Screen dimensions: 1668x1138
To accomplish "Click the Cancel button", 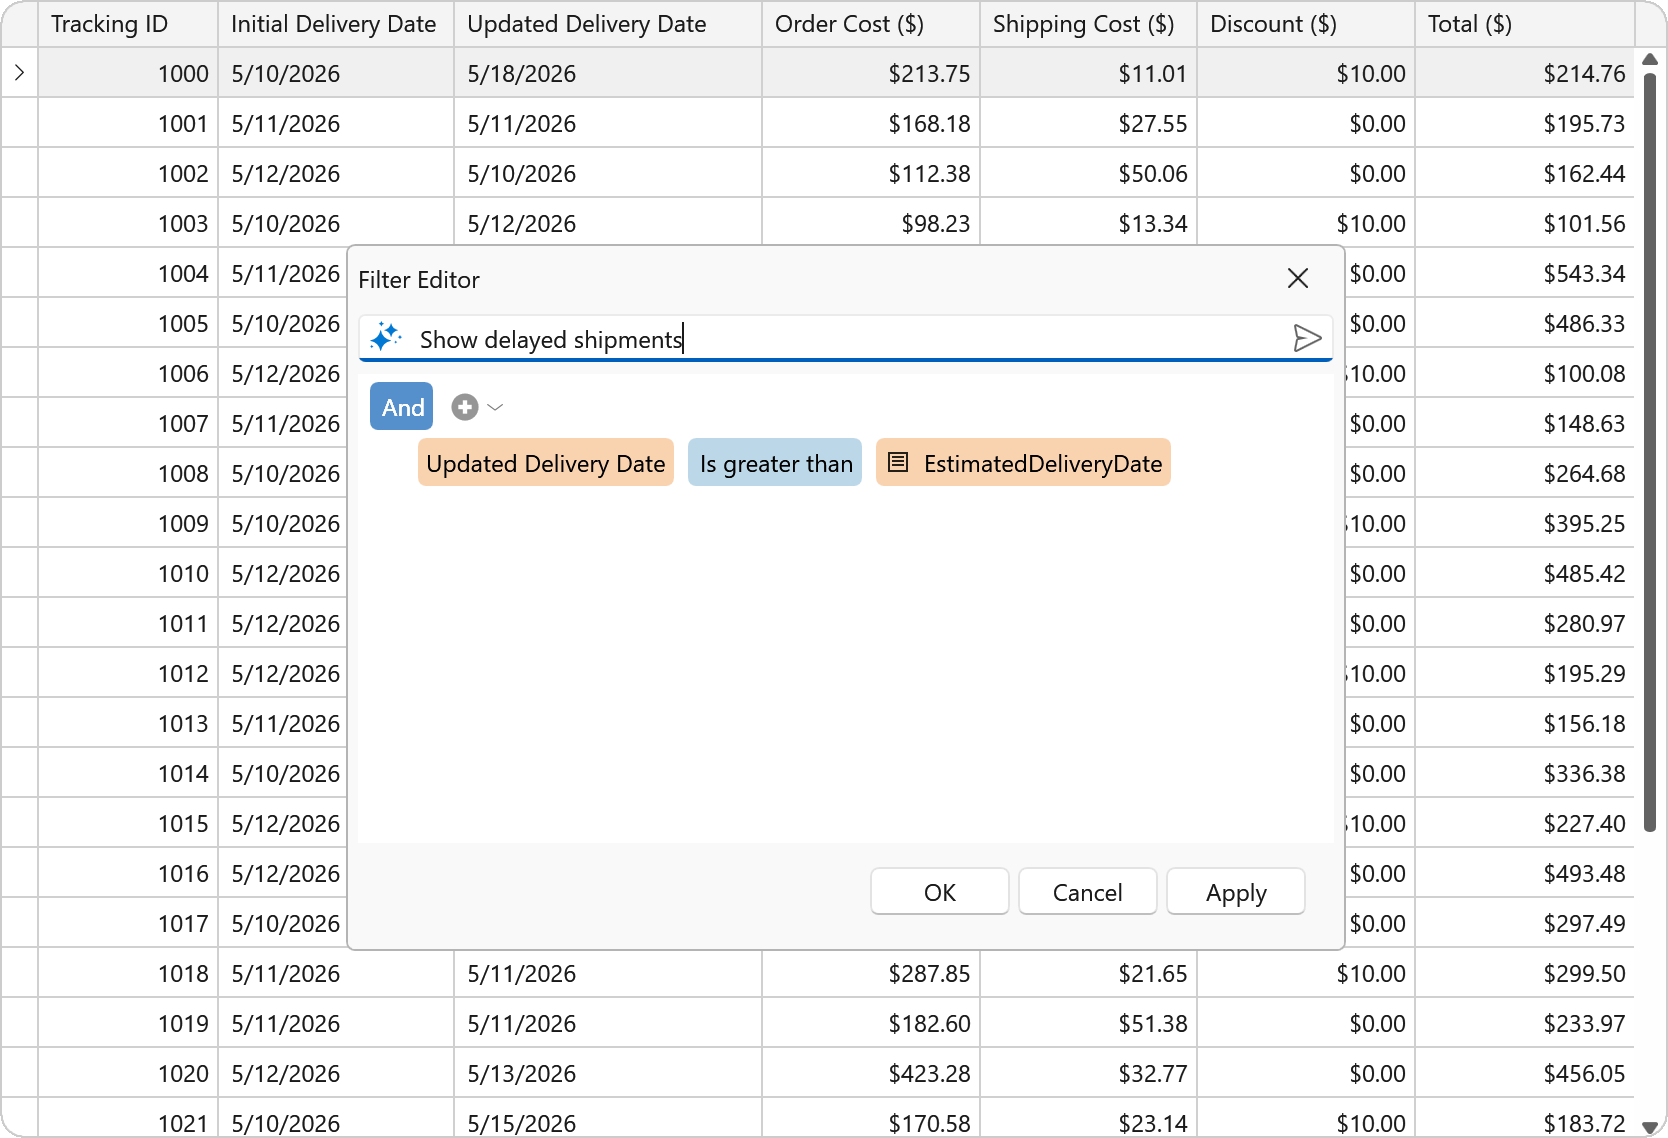I will tap(1088, 891).
